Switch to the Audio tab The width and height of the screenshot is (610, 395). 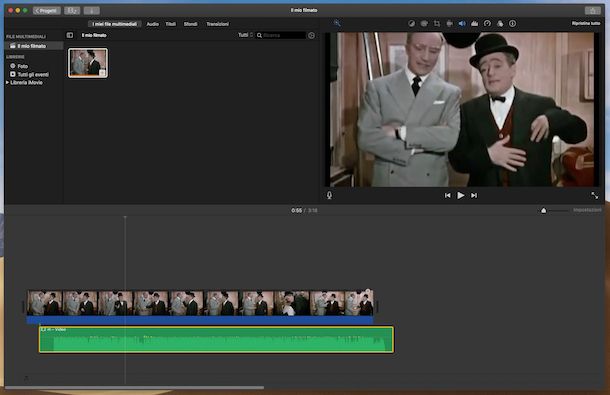click(x=152, y=24)
